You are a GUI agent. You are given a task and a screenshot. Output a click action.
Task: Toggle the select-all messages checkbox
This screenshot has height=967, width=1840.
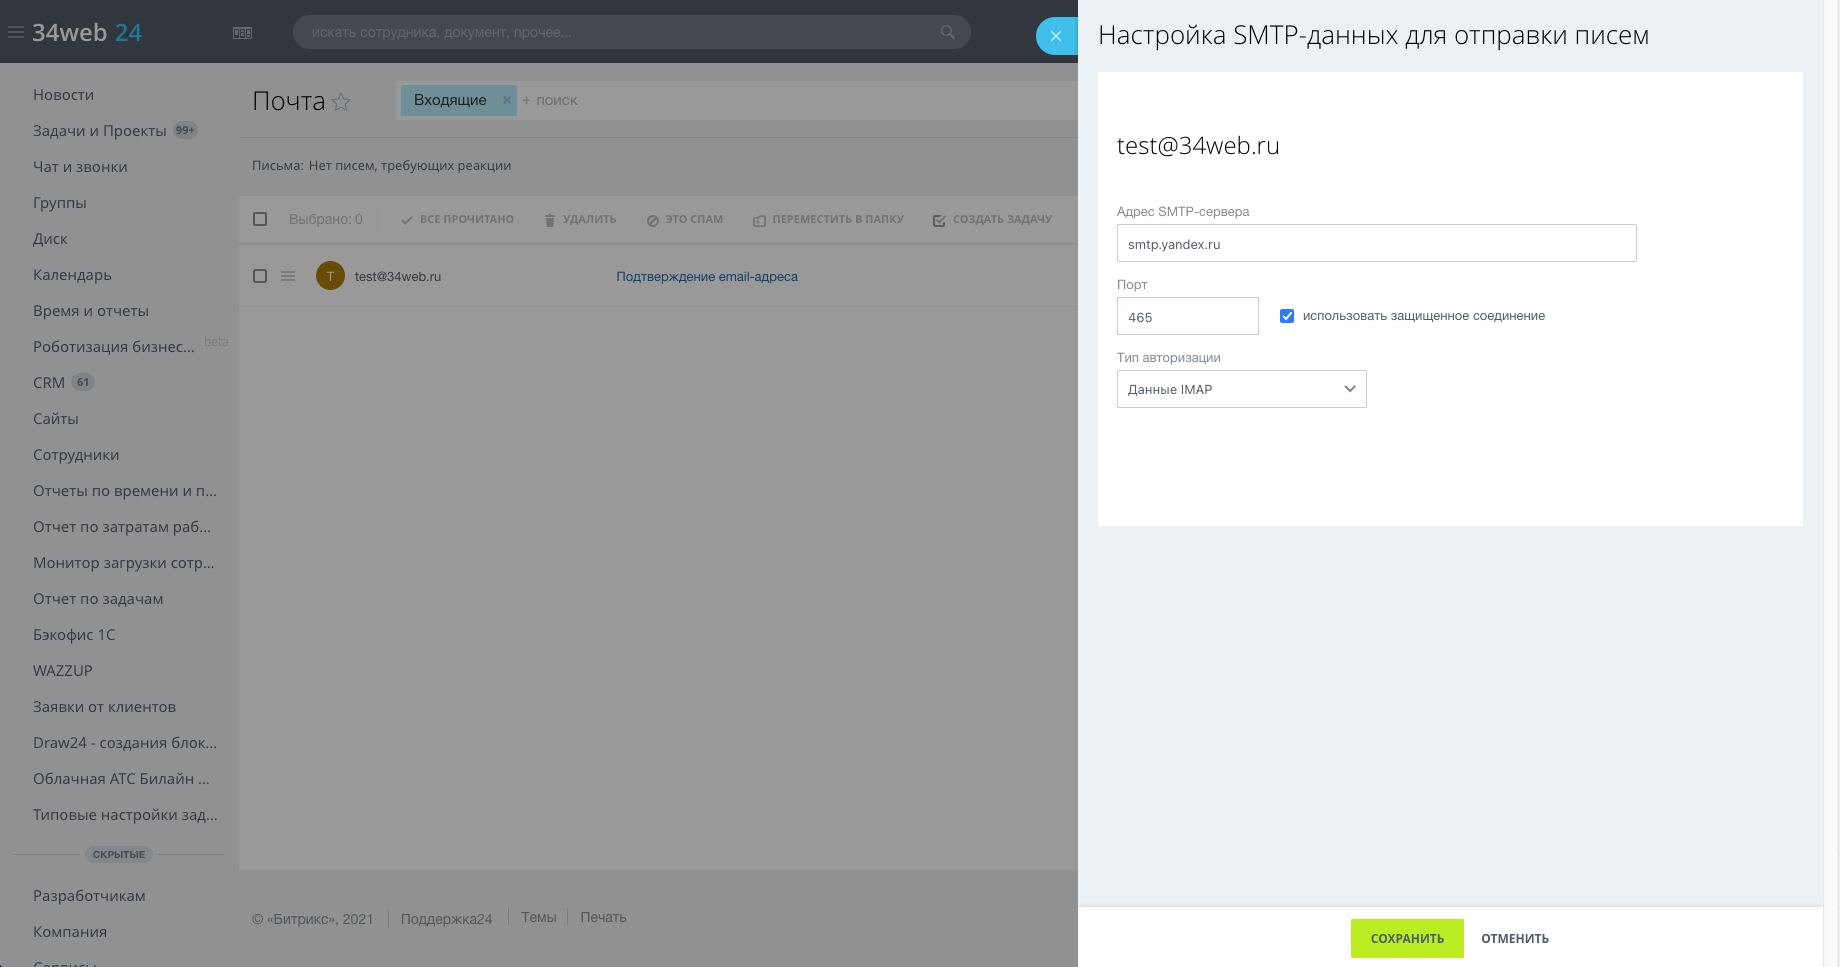point(260,219)
